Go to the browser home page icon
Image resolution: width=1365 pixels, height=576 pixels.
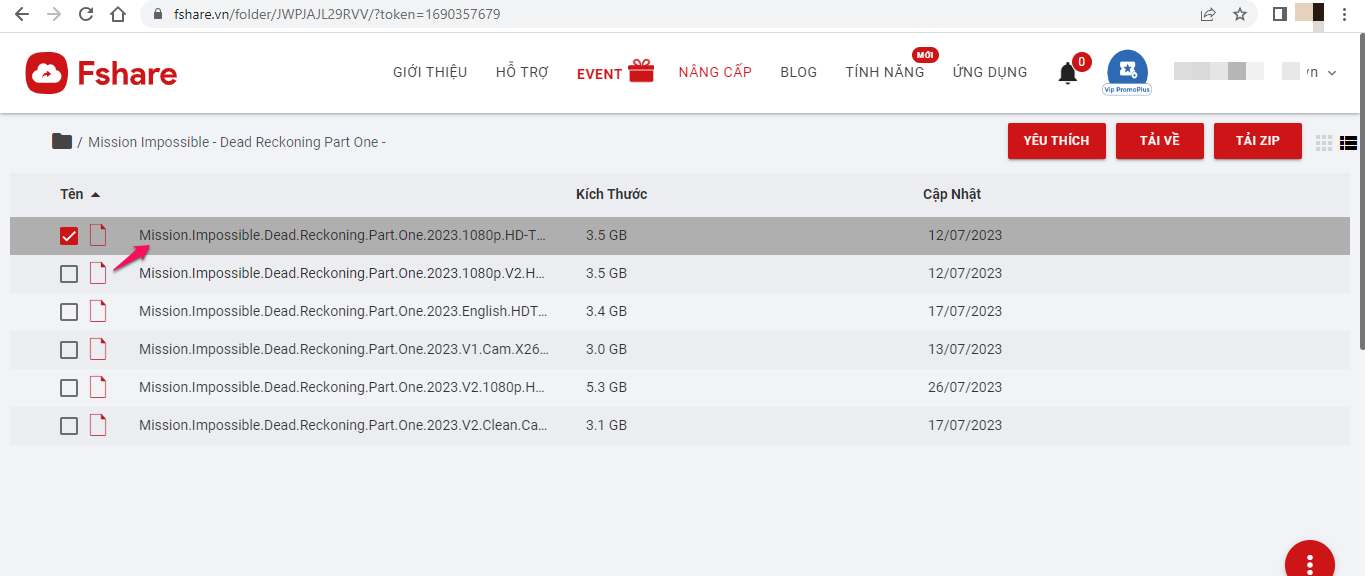pos(118,15)
